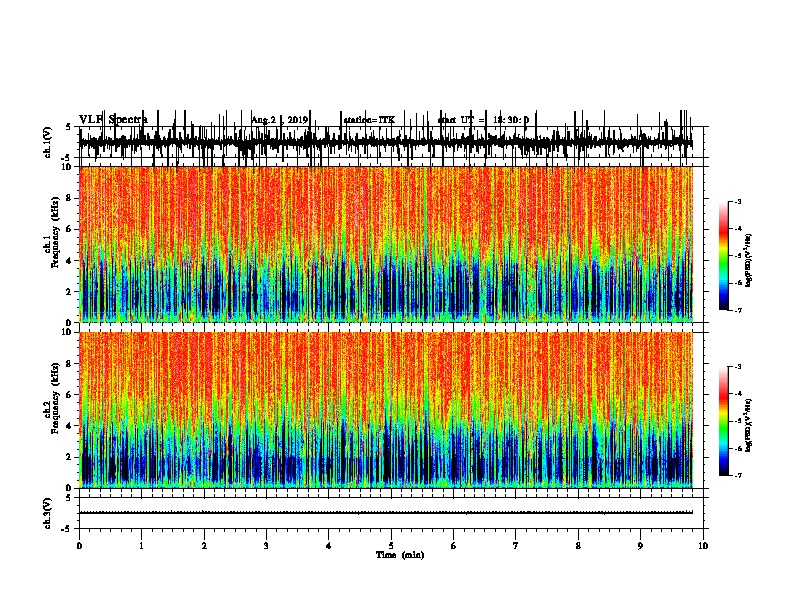Click inside the ch.2 frequency spectrogram

point(386,410)
